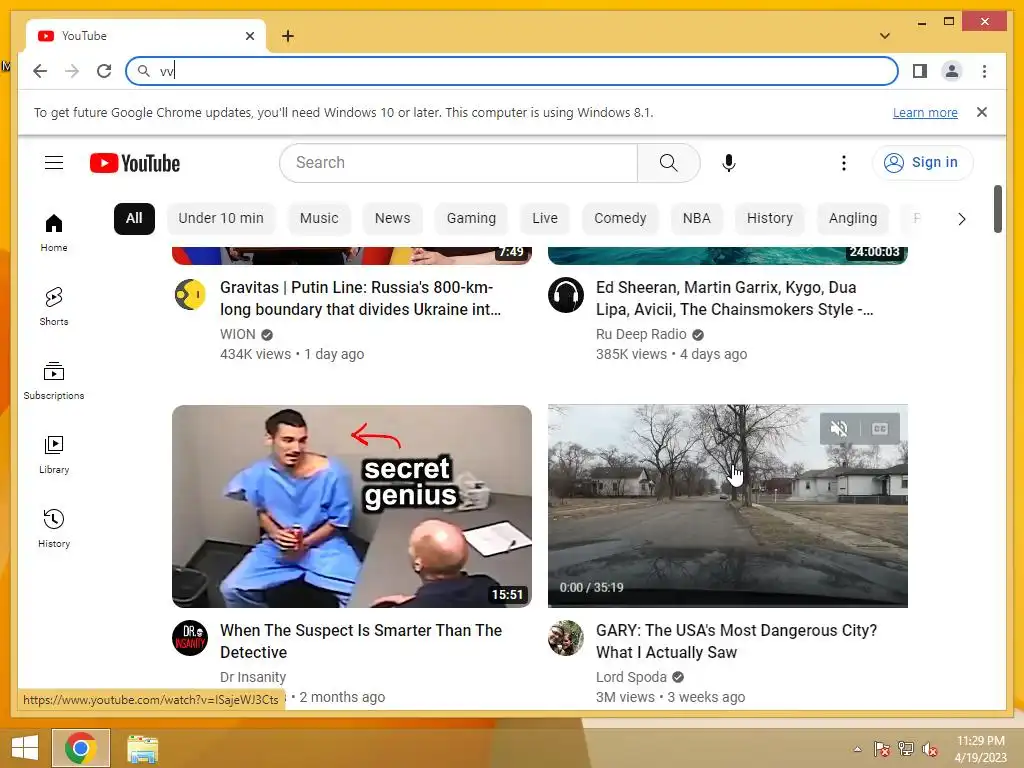Reload the page

click(104, 71)
